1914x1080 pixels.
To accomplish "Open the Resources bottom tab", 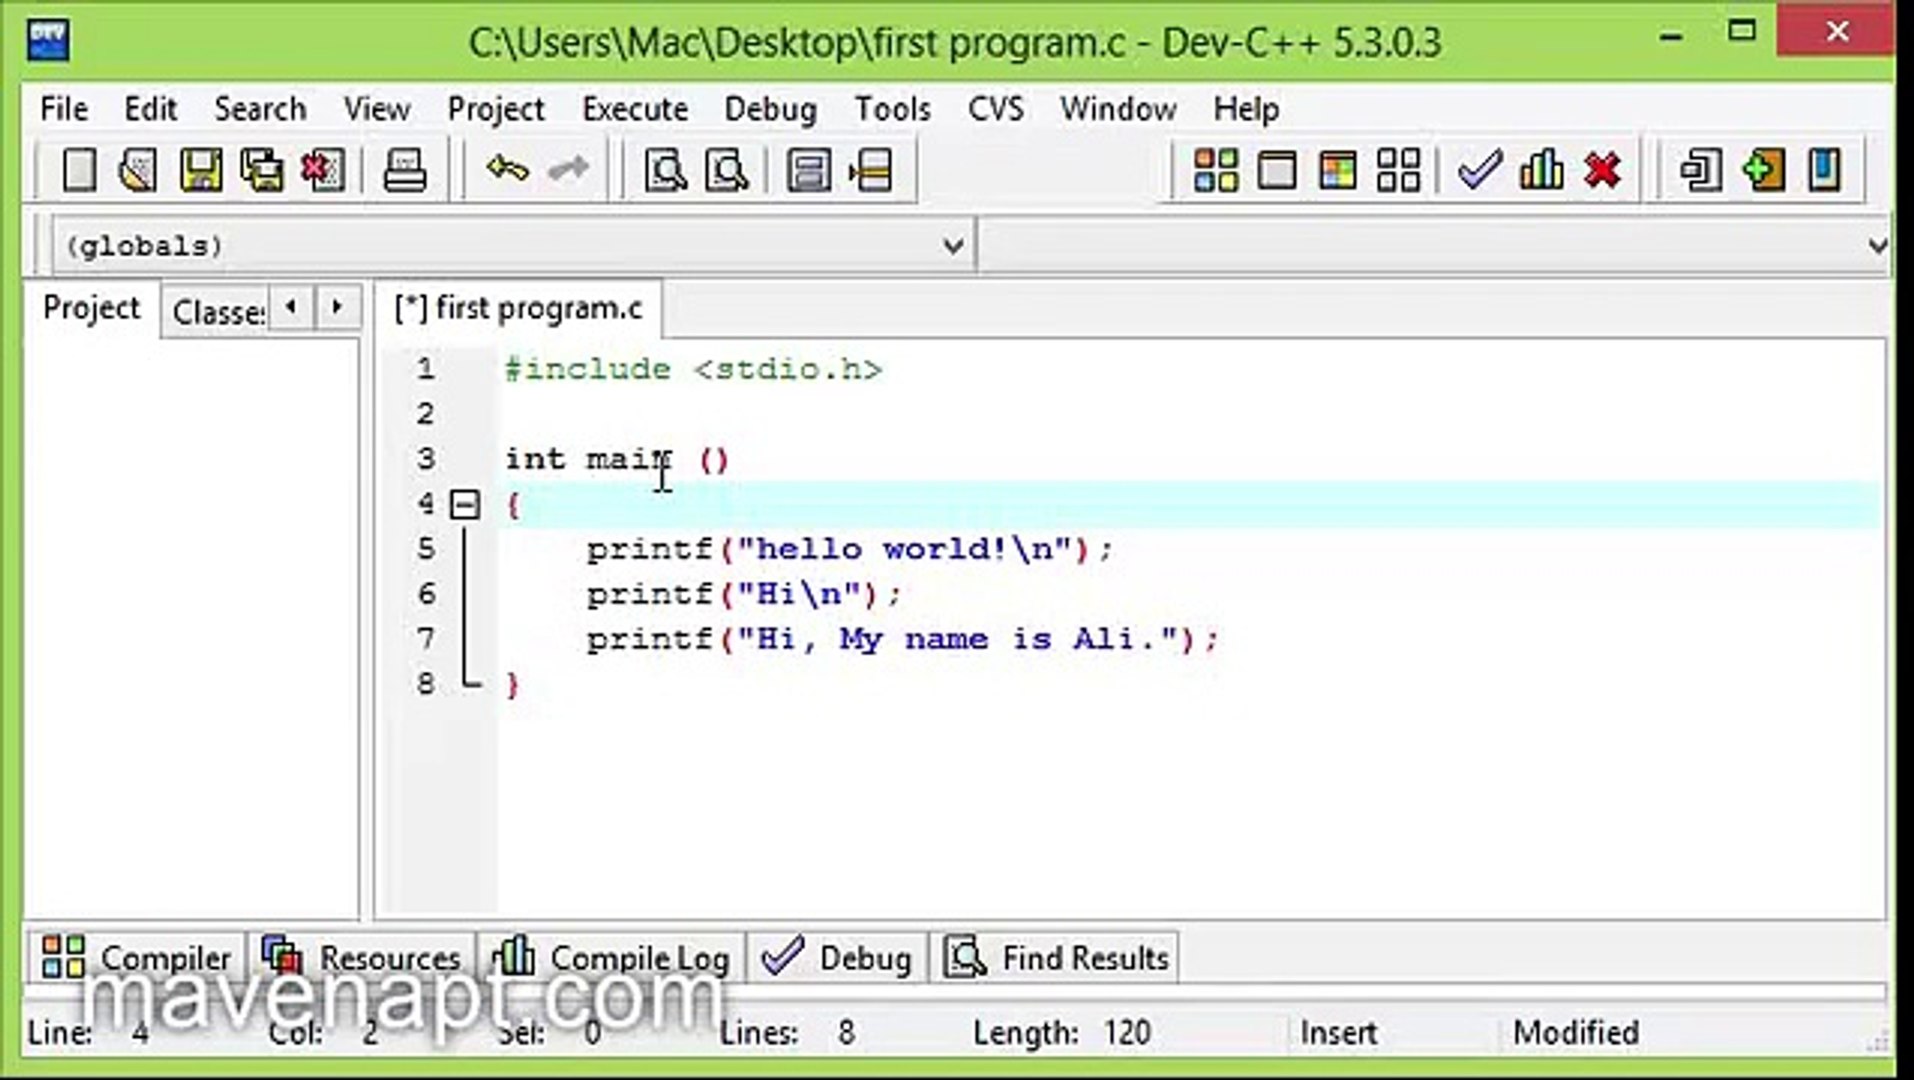I will click(361, 958).
